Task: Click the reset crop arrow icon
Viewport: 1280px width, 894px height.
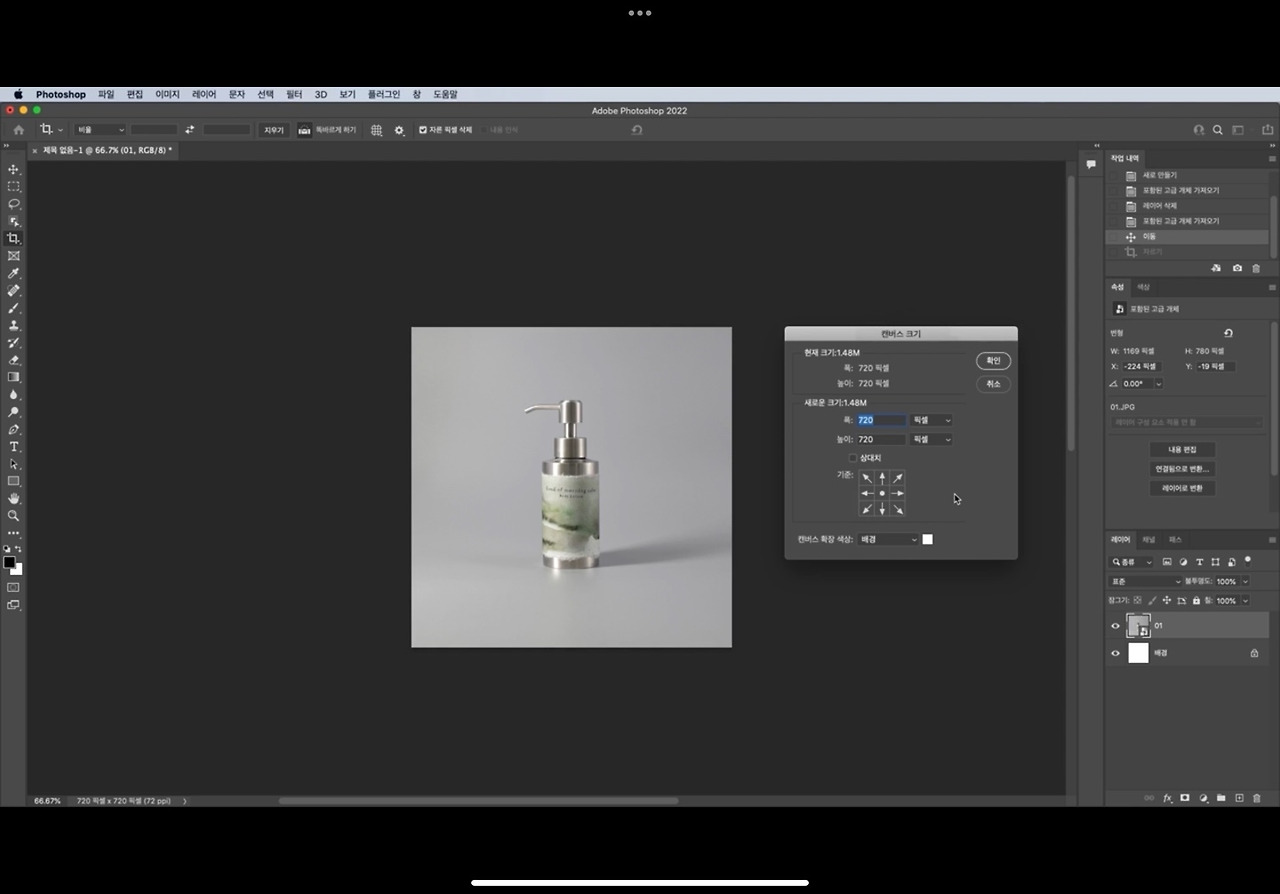Action: pyautogui.click(x=637, y=130)
